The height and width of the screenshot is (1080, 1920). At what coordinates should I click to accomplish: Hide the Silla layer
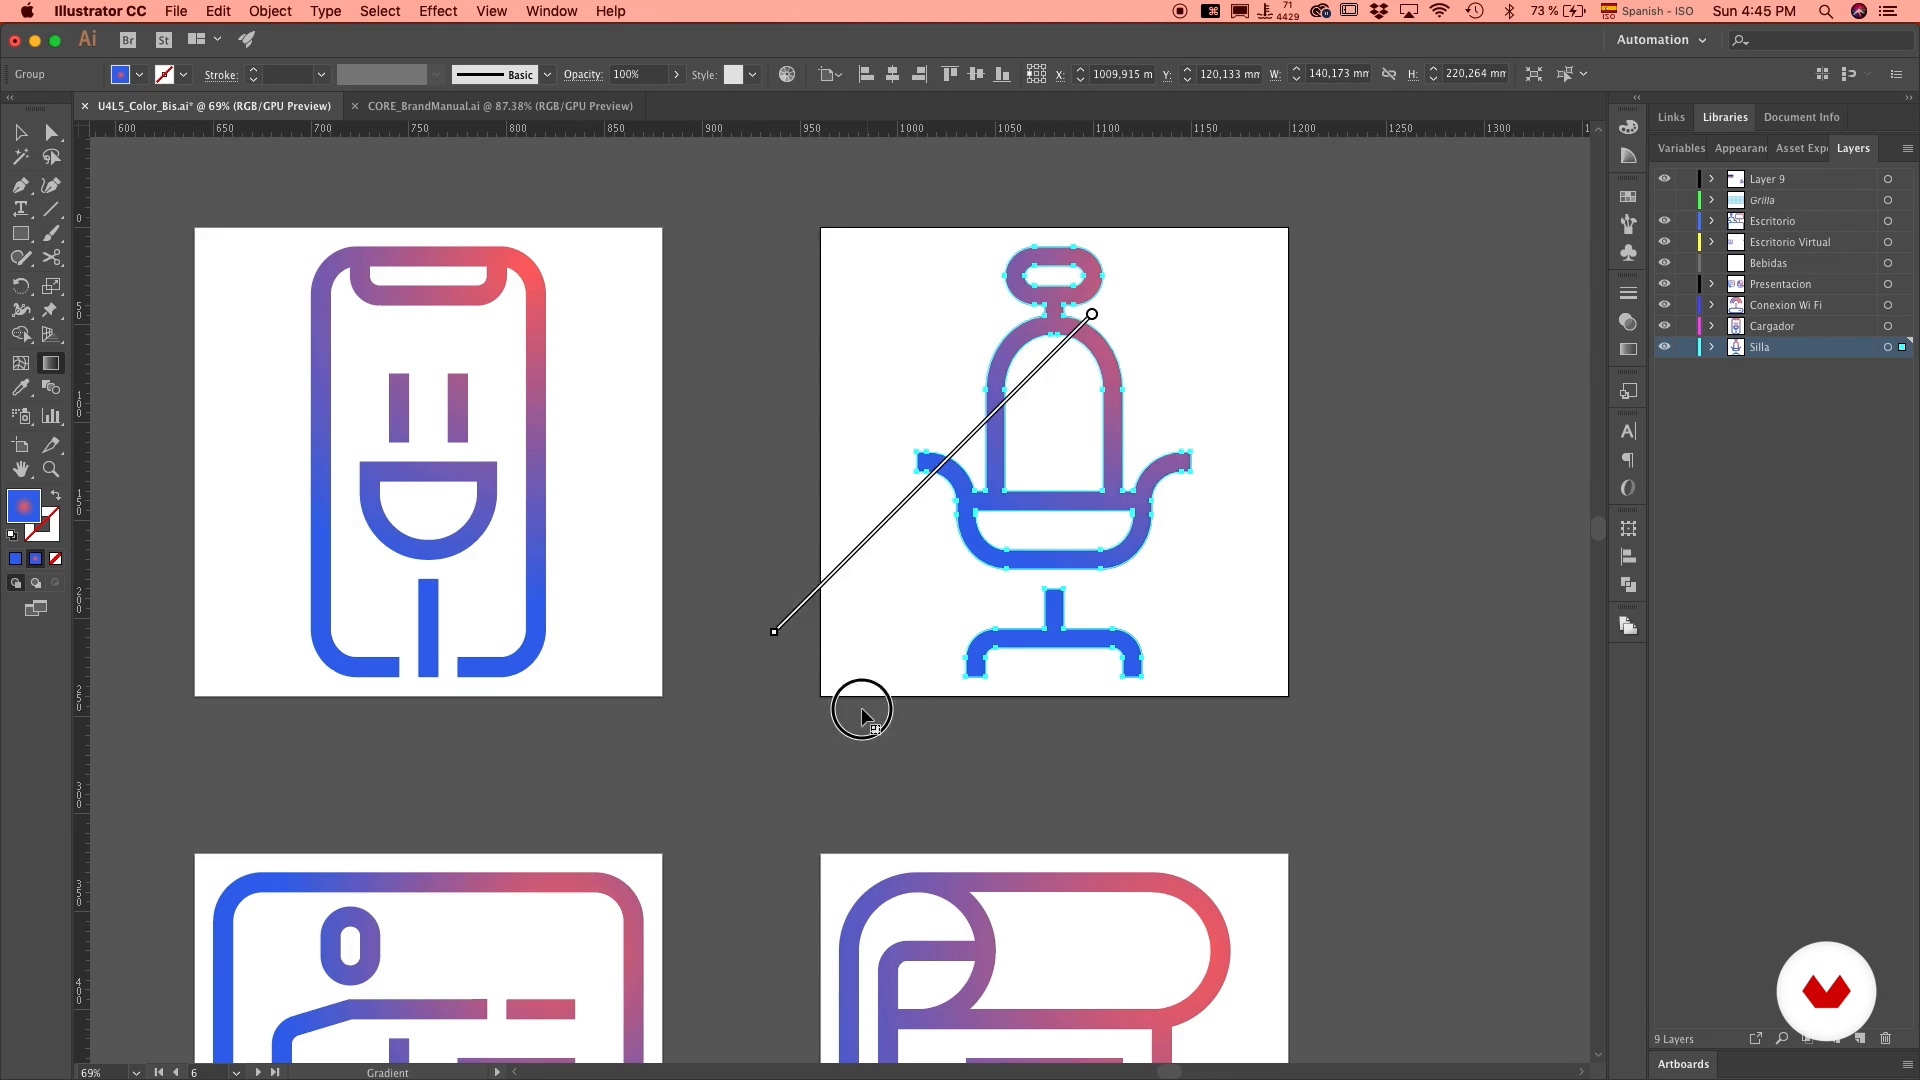[1664, 347]
